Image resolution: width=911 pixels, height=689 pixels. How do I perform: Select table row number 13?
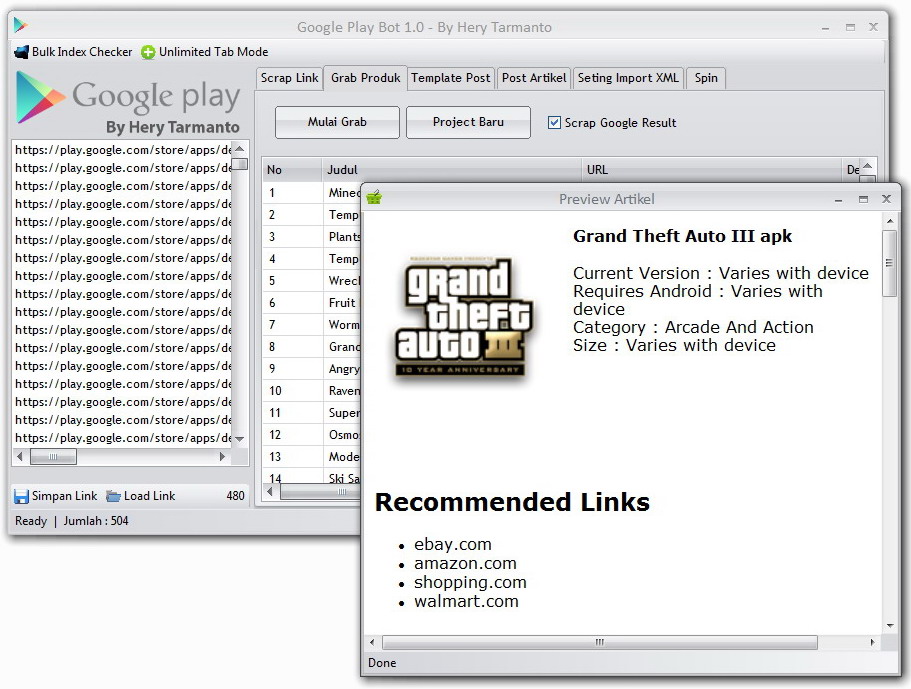coord(311,457)
